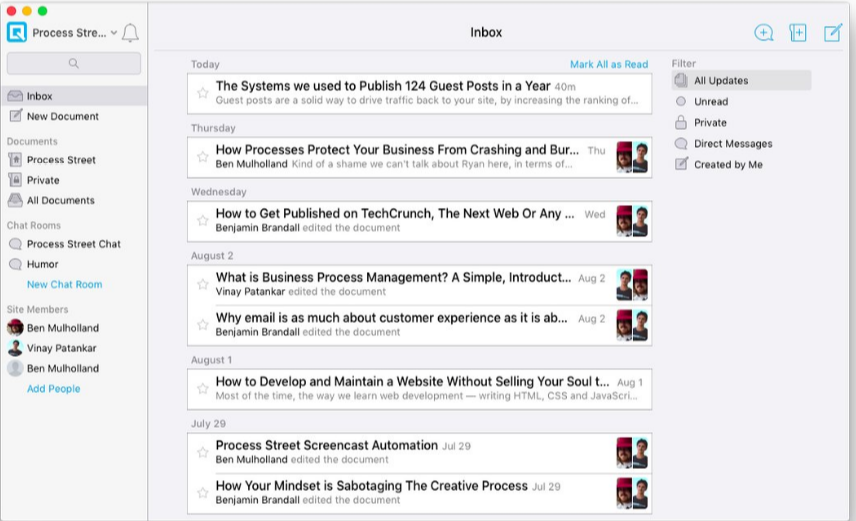Star 'Why email is as much' item
The image size is (856, 521).
203,324
